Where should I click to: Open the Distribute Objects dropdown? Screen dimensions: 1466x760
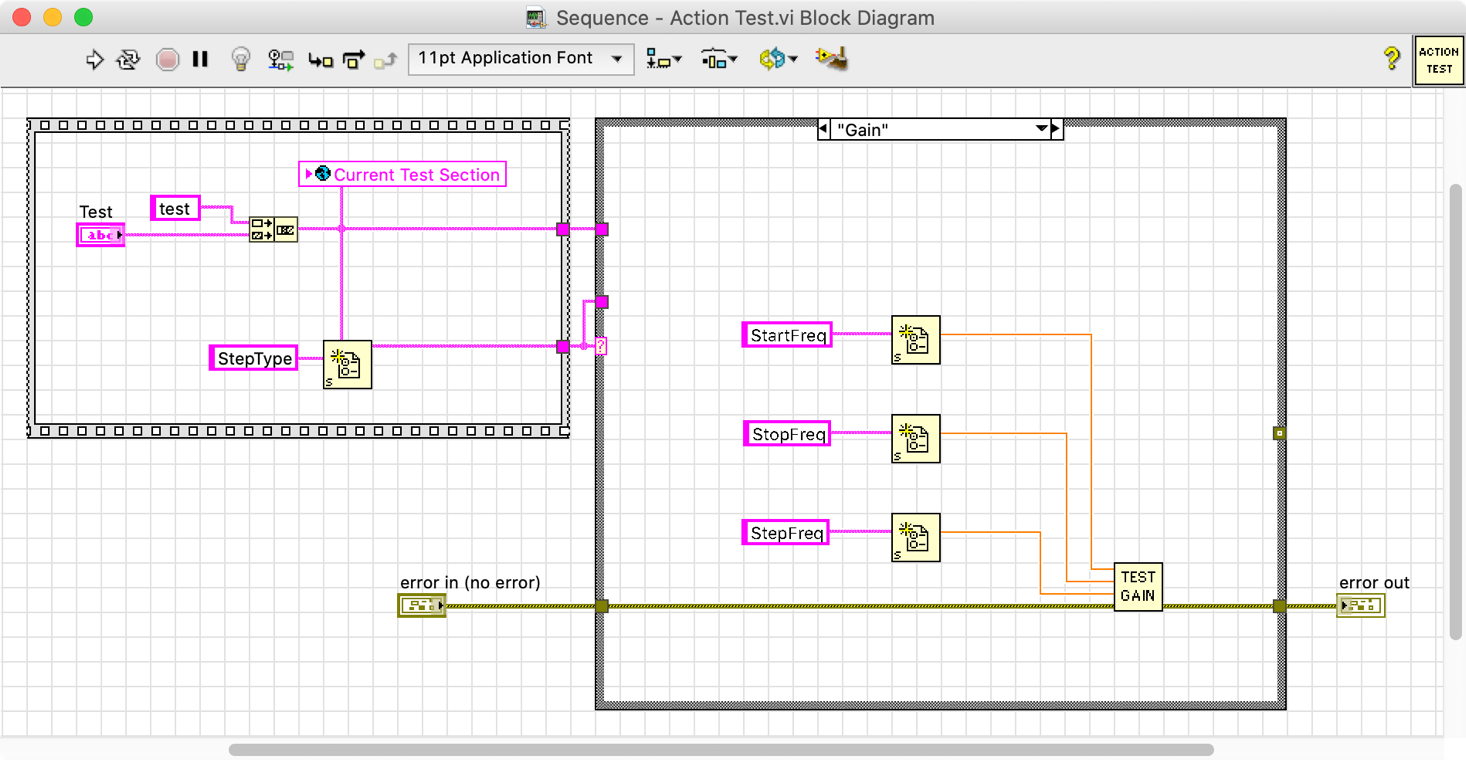(x=718, y=60)
